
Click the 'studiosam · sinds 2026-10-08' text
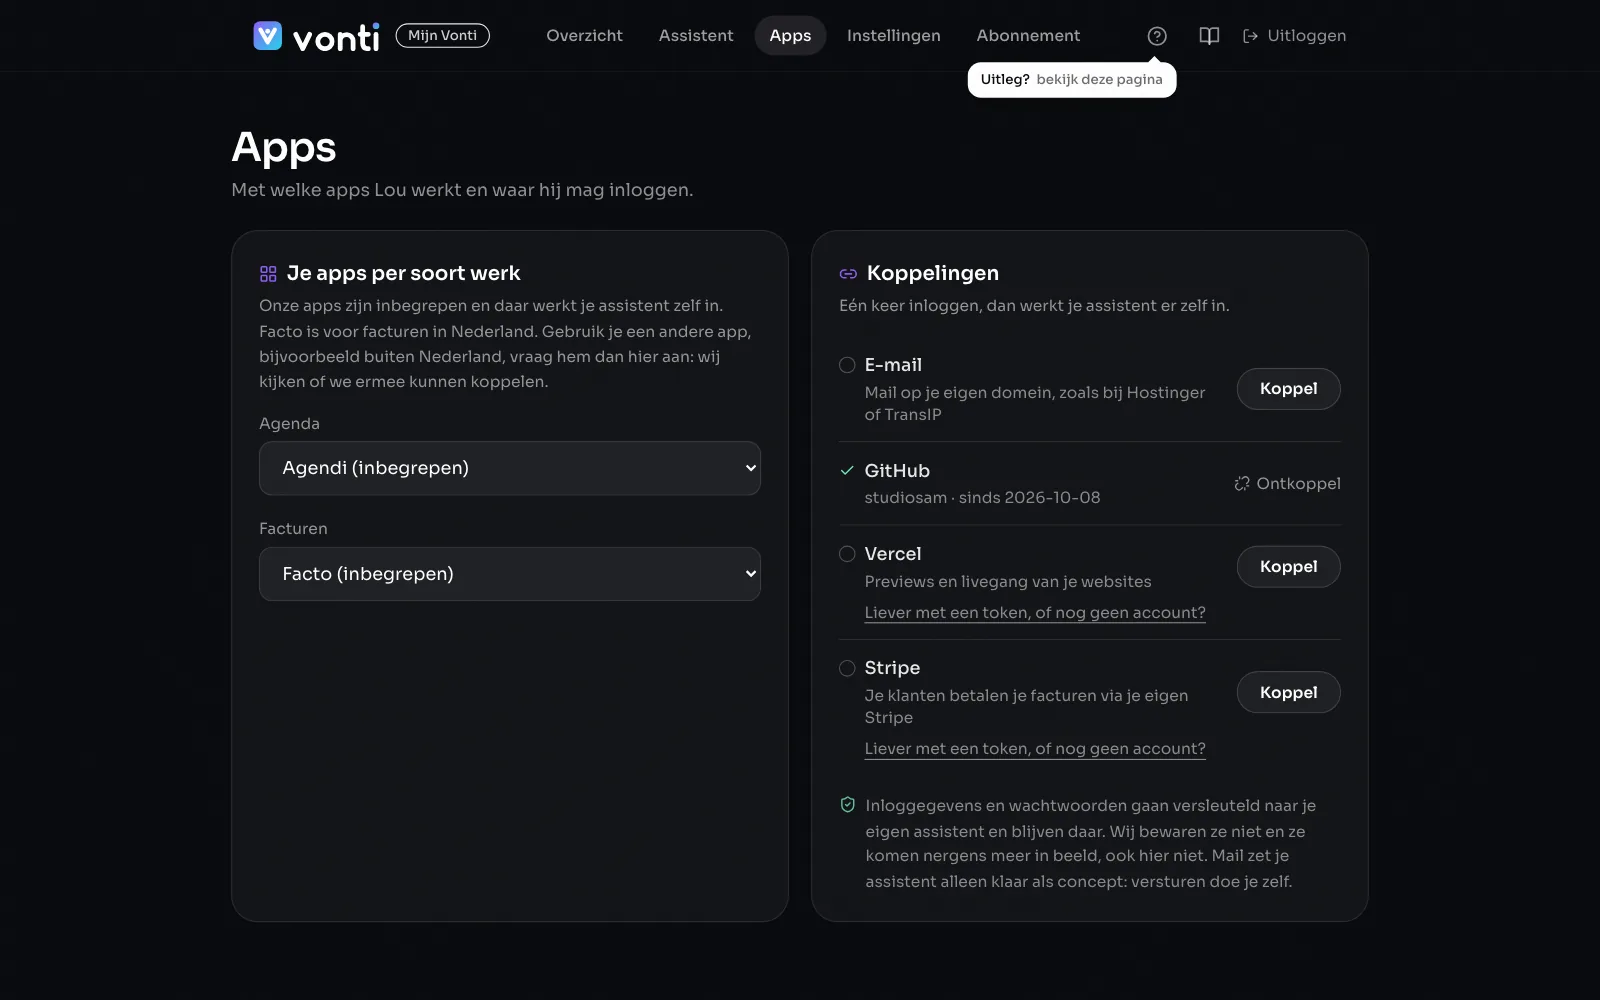[982, 498]
